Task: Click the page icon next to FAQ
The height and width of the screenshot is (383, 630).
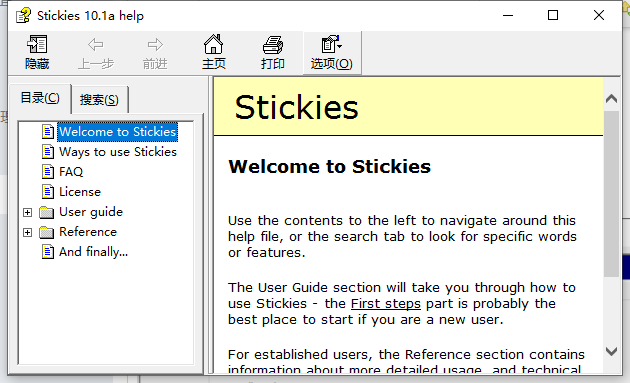Action: [x=48, y=172]
